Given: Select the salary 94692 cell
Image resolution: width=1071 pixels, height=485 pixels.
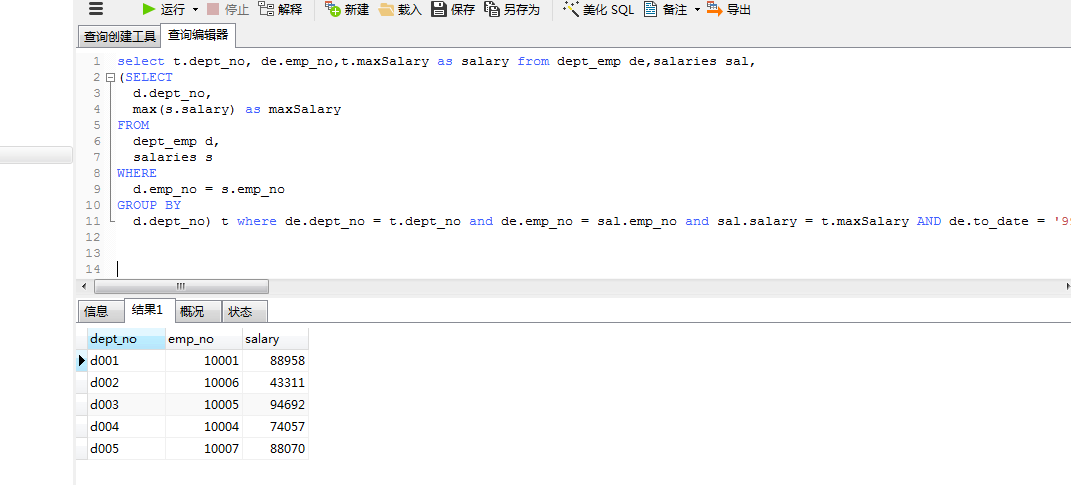Looking at the screenshot, I should [275, 404].
